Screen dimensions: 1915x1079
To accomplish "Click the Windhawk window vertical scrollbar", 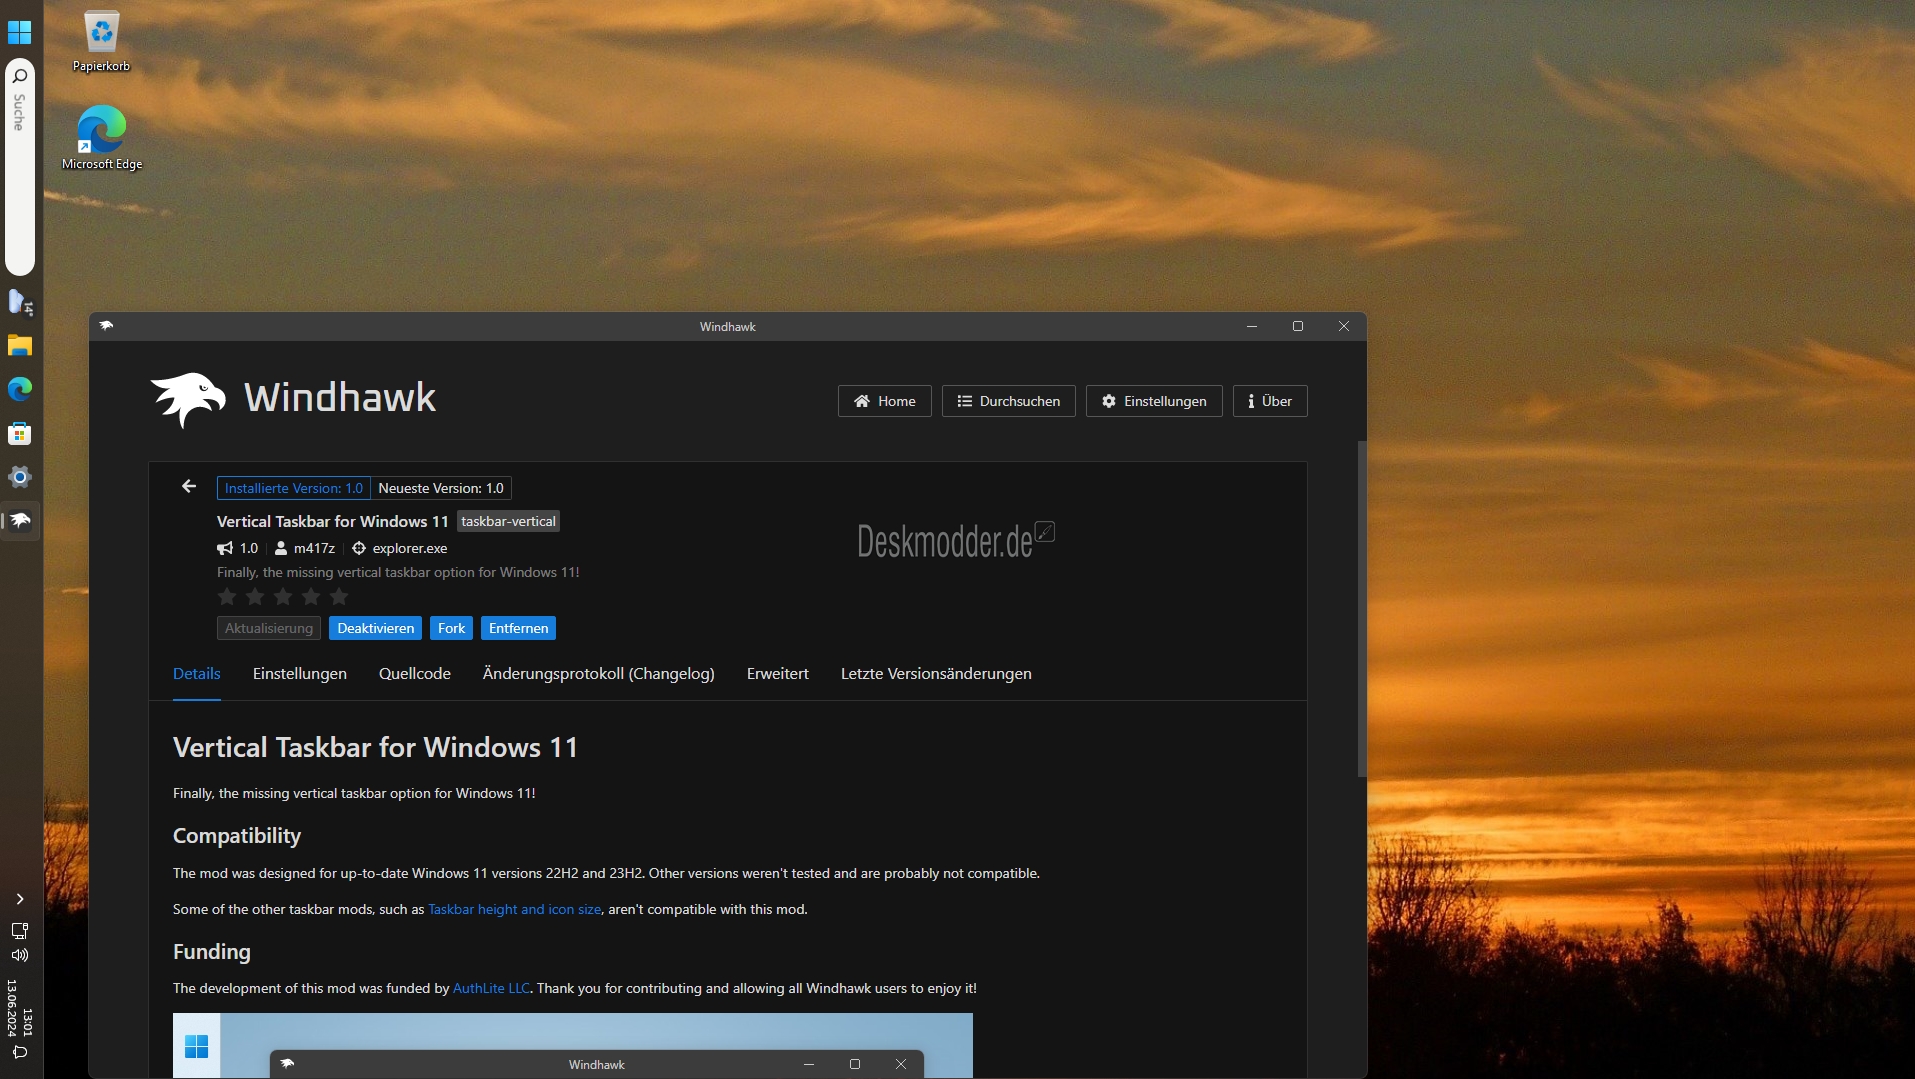I will (1361, 608).
